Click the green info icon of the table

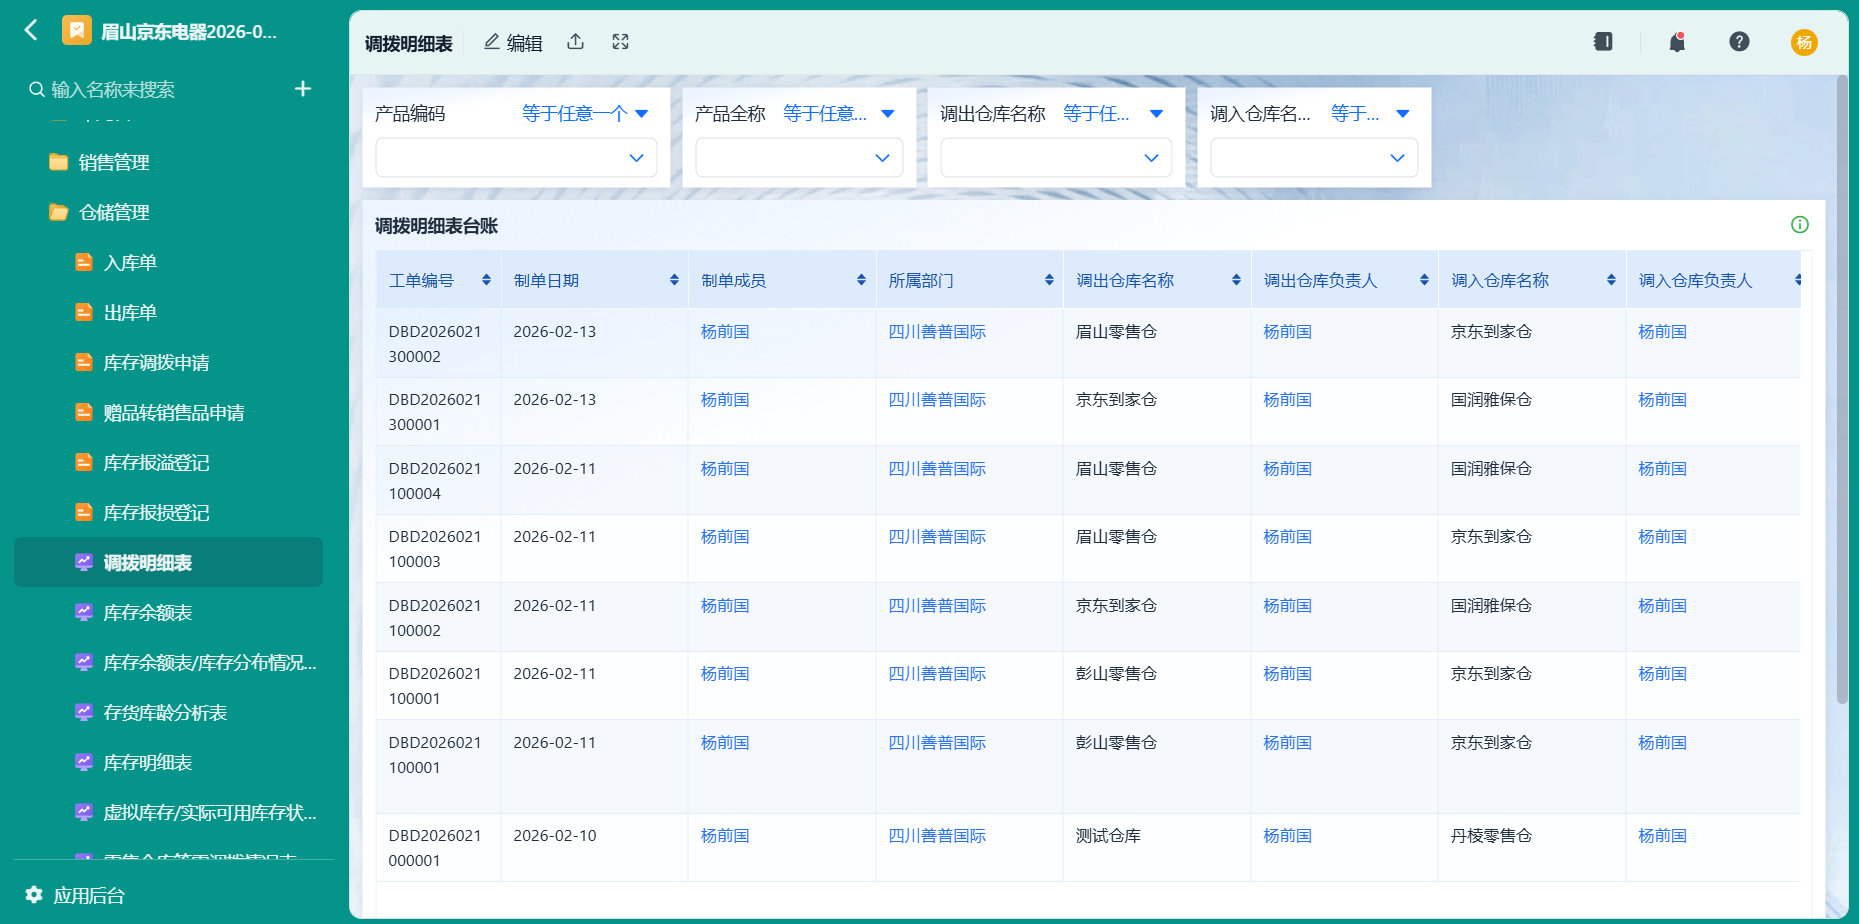pyautogui.click(x=1800, y=225)
